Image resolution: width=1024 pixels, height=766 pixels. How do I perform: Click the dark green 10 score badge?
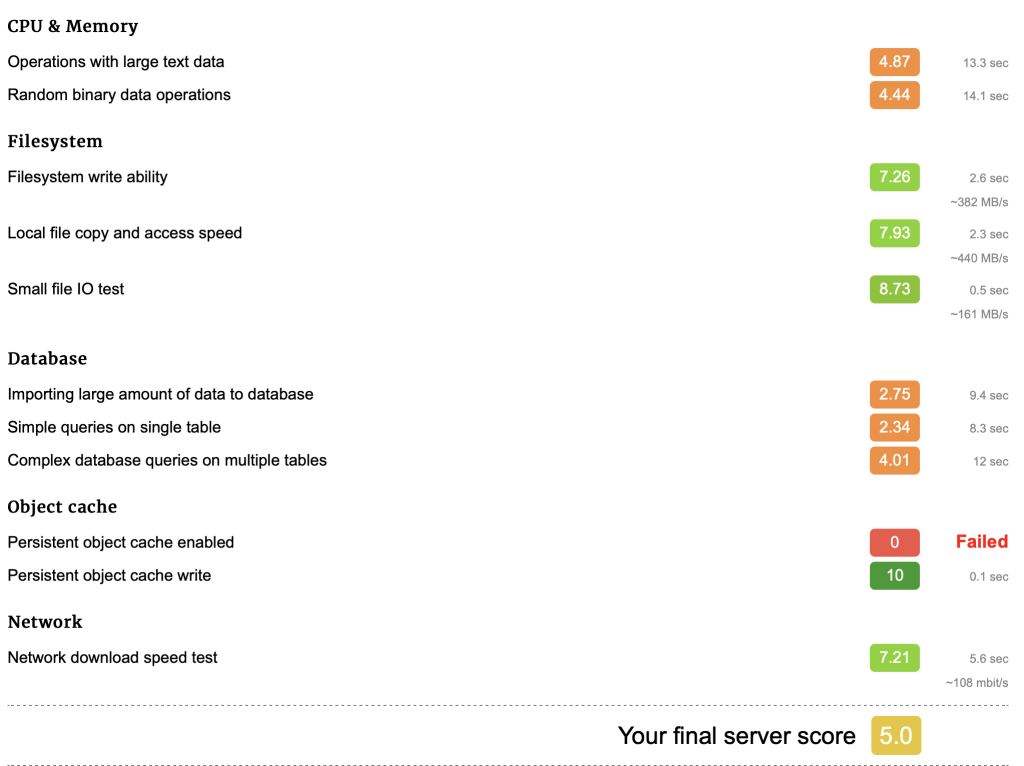pyautogui.click(x=894, y=575)
